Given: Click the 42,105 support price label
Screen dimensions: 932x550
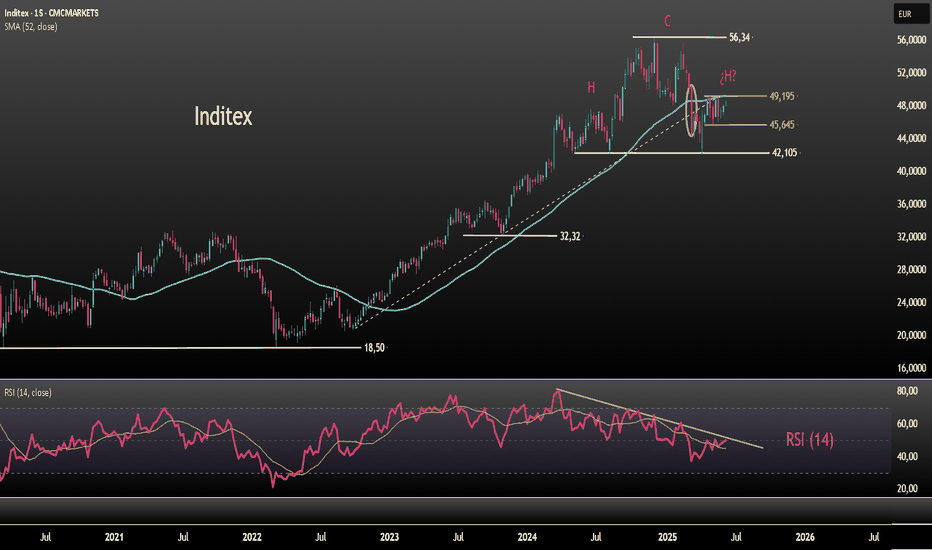Looking at the screenshot, I should click(x=785, y=153).
